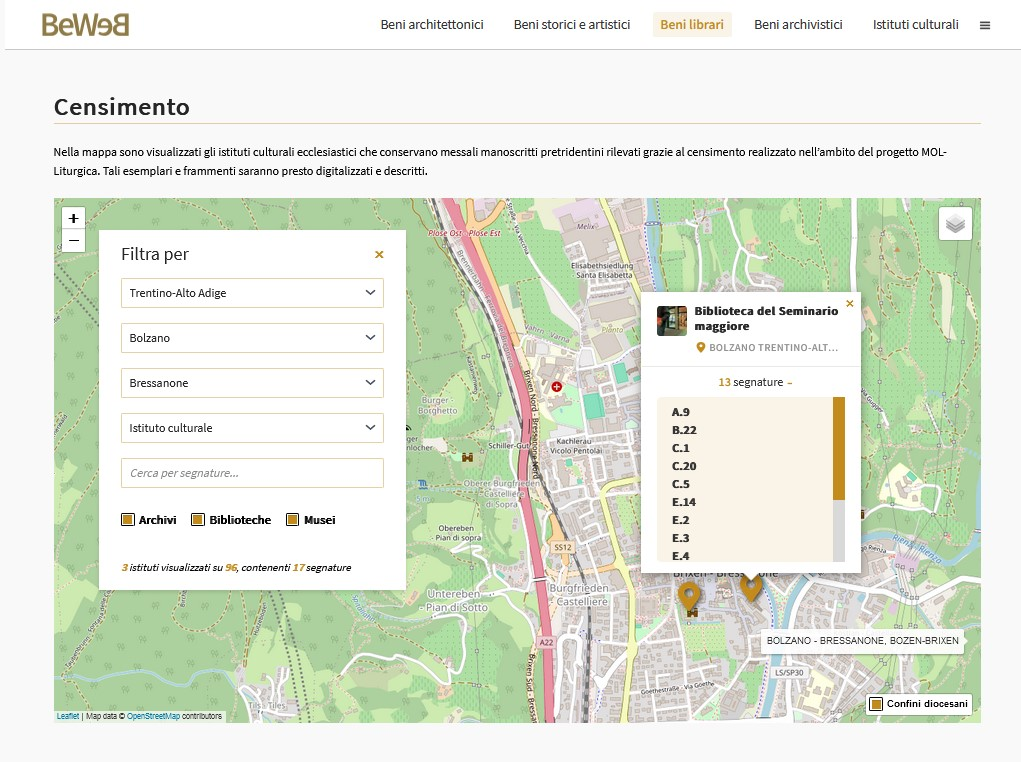Expand the Bolzano province dropdown
This screenshot has width=1021, height=762.
[252, 338]
